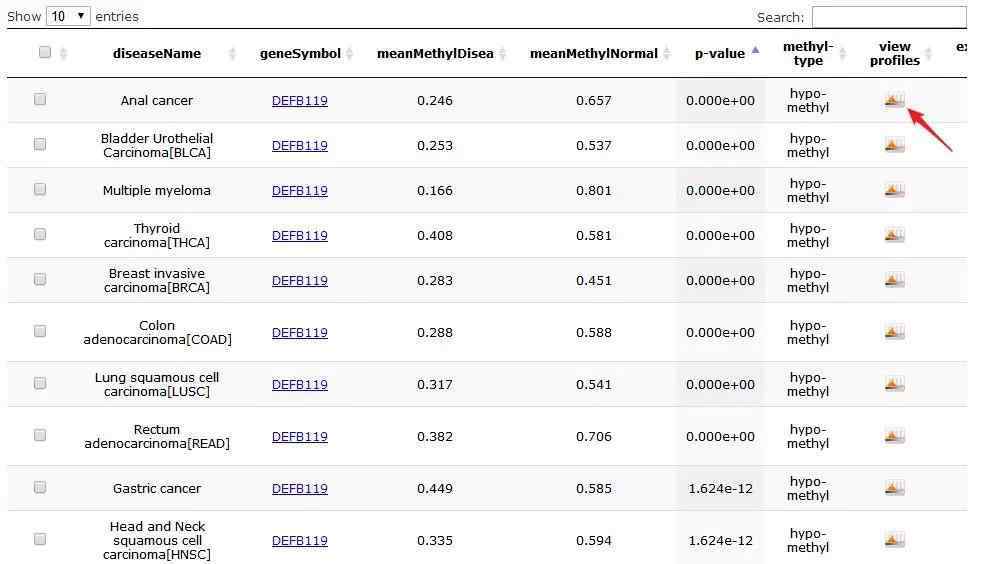
Task: Check the Anal cancer row checkbox
Action: (x=40, y=99)
